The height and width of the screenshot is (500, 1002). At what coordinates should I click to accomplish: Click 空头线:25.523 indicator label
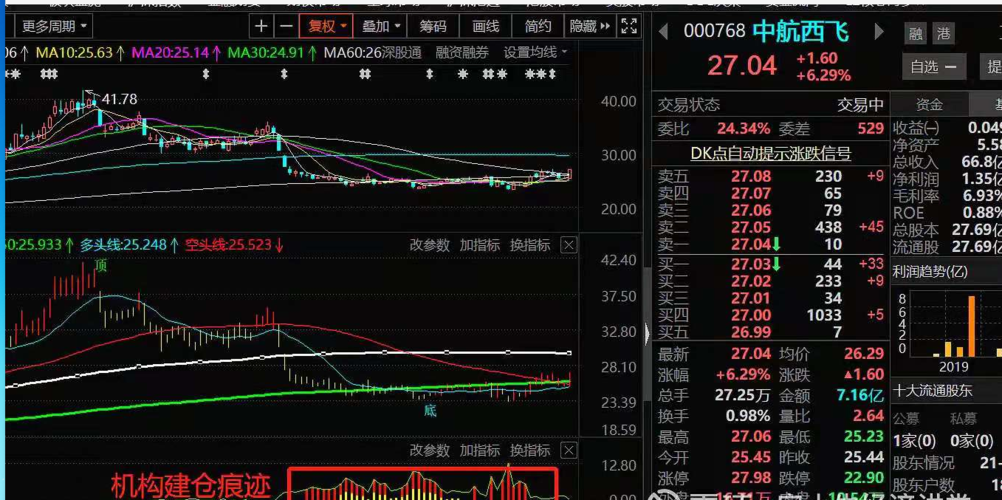point(235,245)
